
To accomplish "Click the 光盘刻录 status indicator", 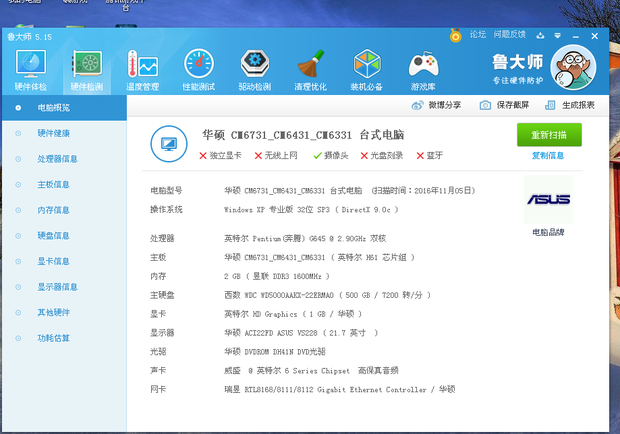I will click(x=382, y=156).
